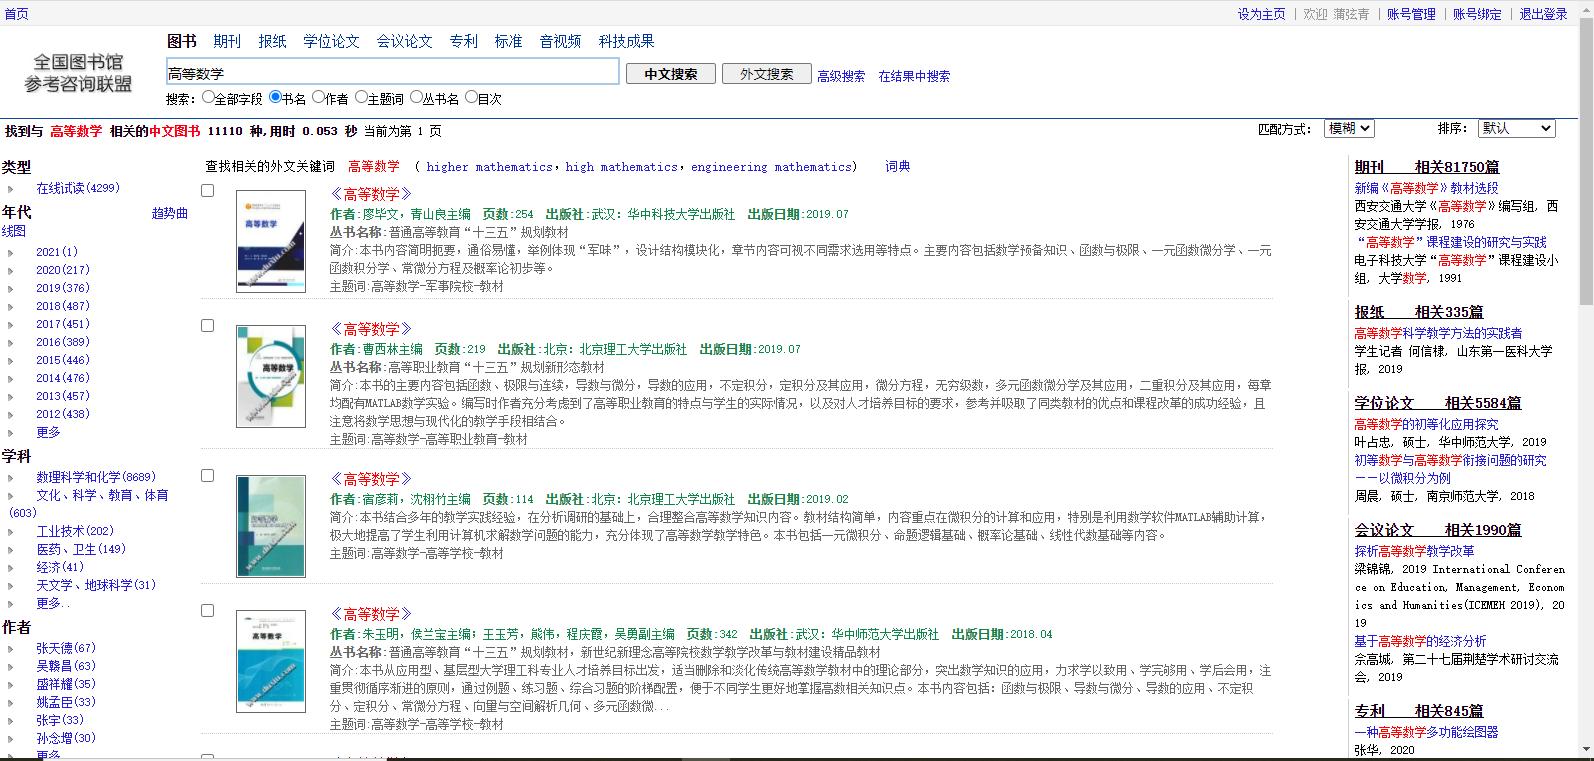Switch to the 会议论文 tab
This screenshot has height=761, width=1594.
[x=404, y=41]
